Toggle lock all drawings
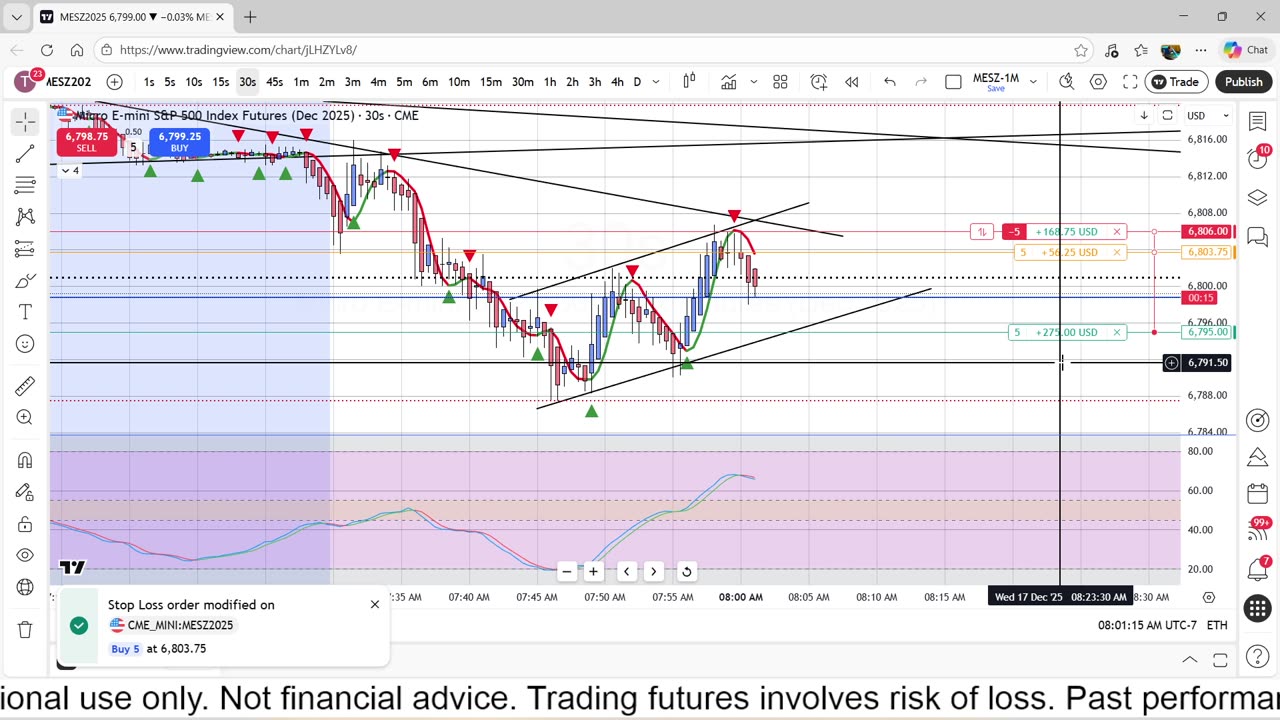 pos(25,524)
